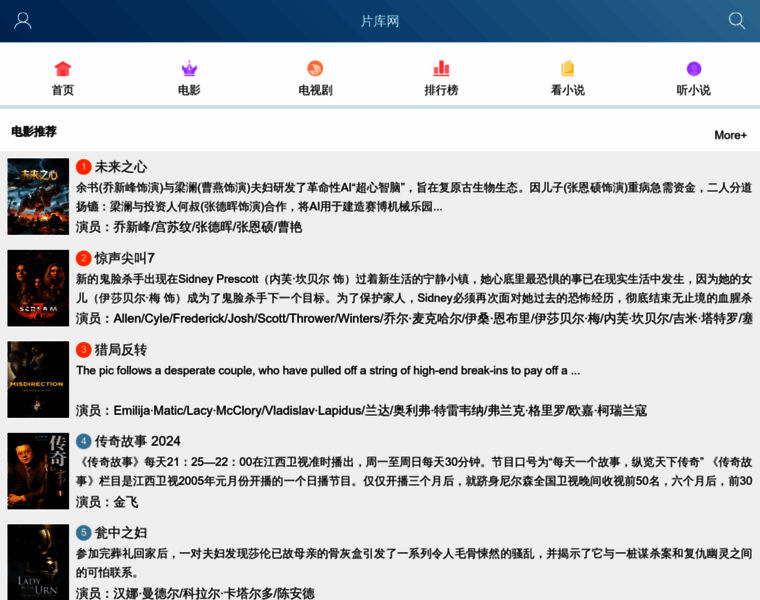Click the 瓮中之妇 synopsis text
The width and height of the screenshot is (760, 600).
pos(414,563)
